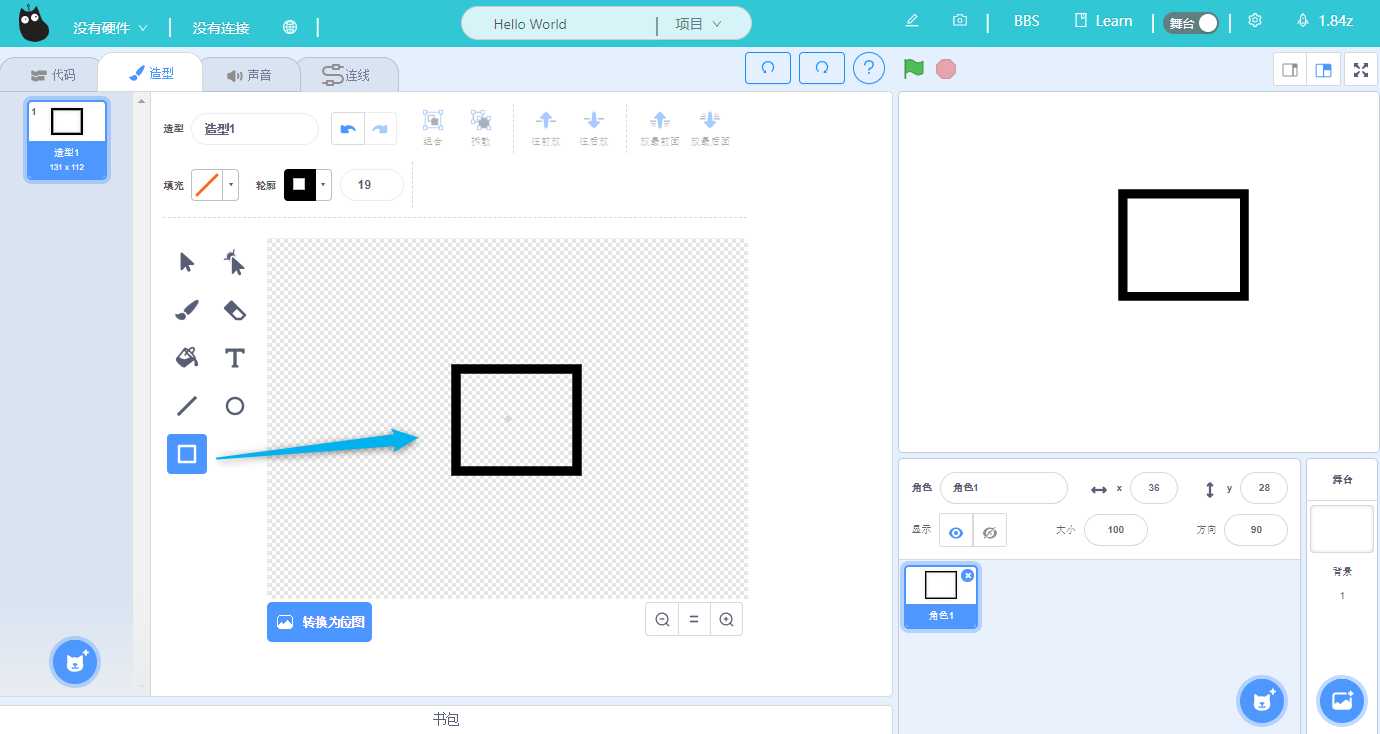Enter full screen stage mode
Image resolution: width=1380 pixels, height=734 pixels.
click(1361, 70)
